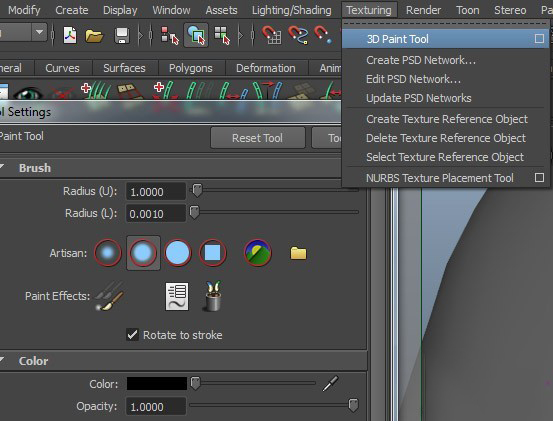Choose the square Artisan brush profile
Viewport: 553px width, 421px height.
[212, 252]
